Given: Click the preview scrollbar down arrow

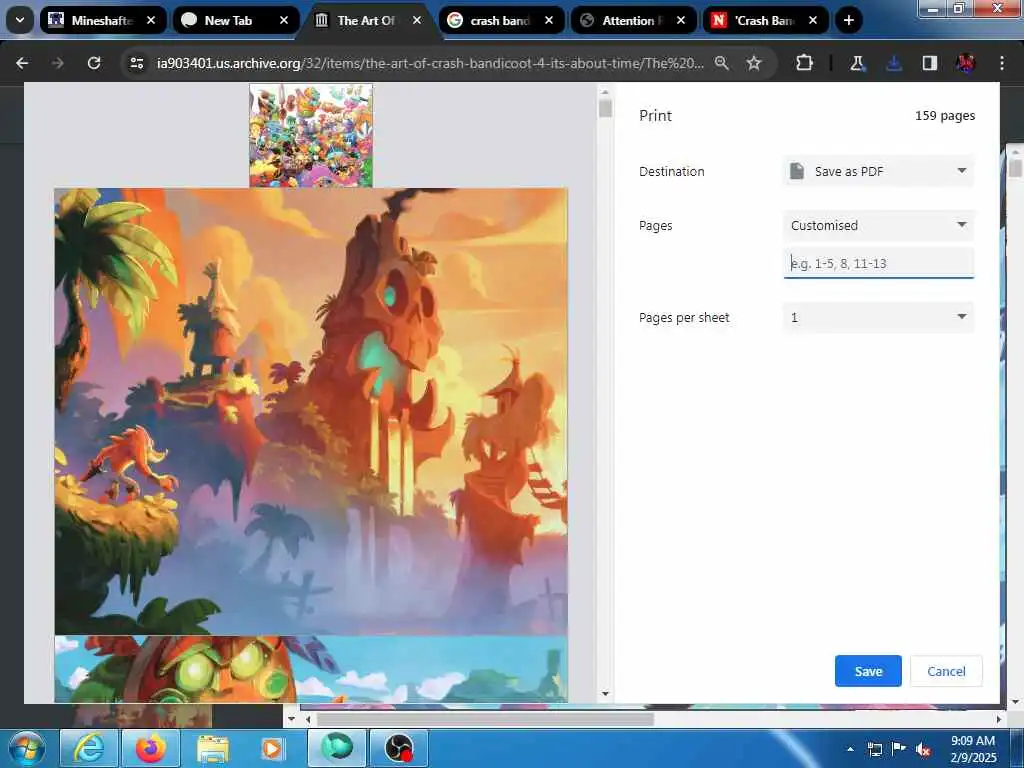Looking at the screenshot, I should click(605, 694).
